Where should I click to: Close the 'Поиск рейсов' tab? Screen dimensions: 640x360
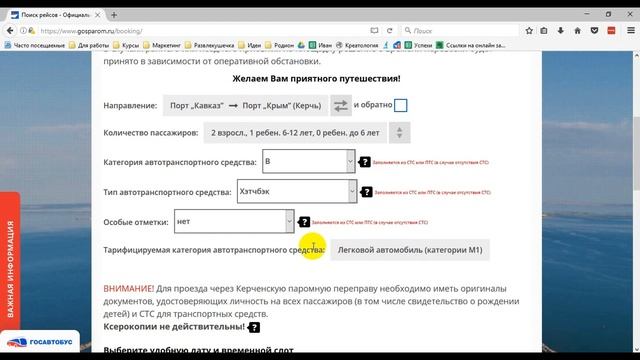click(x=98, y=15)
